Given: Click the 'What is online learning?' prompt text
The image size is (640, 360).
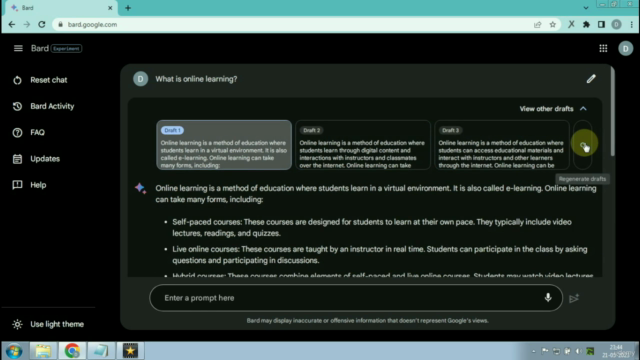Looking at the screenshot, I should point(196,79).
